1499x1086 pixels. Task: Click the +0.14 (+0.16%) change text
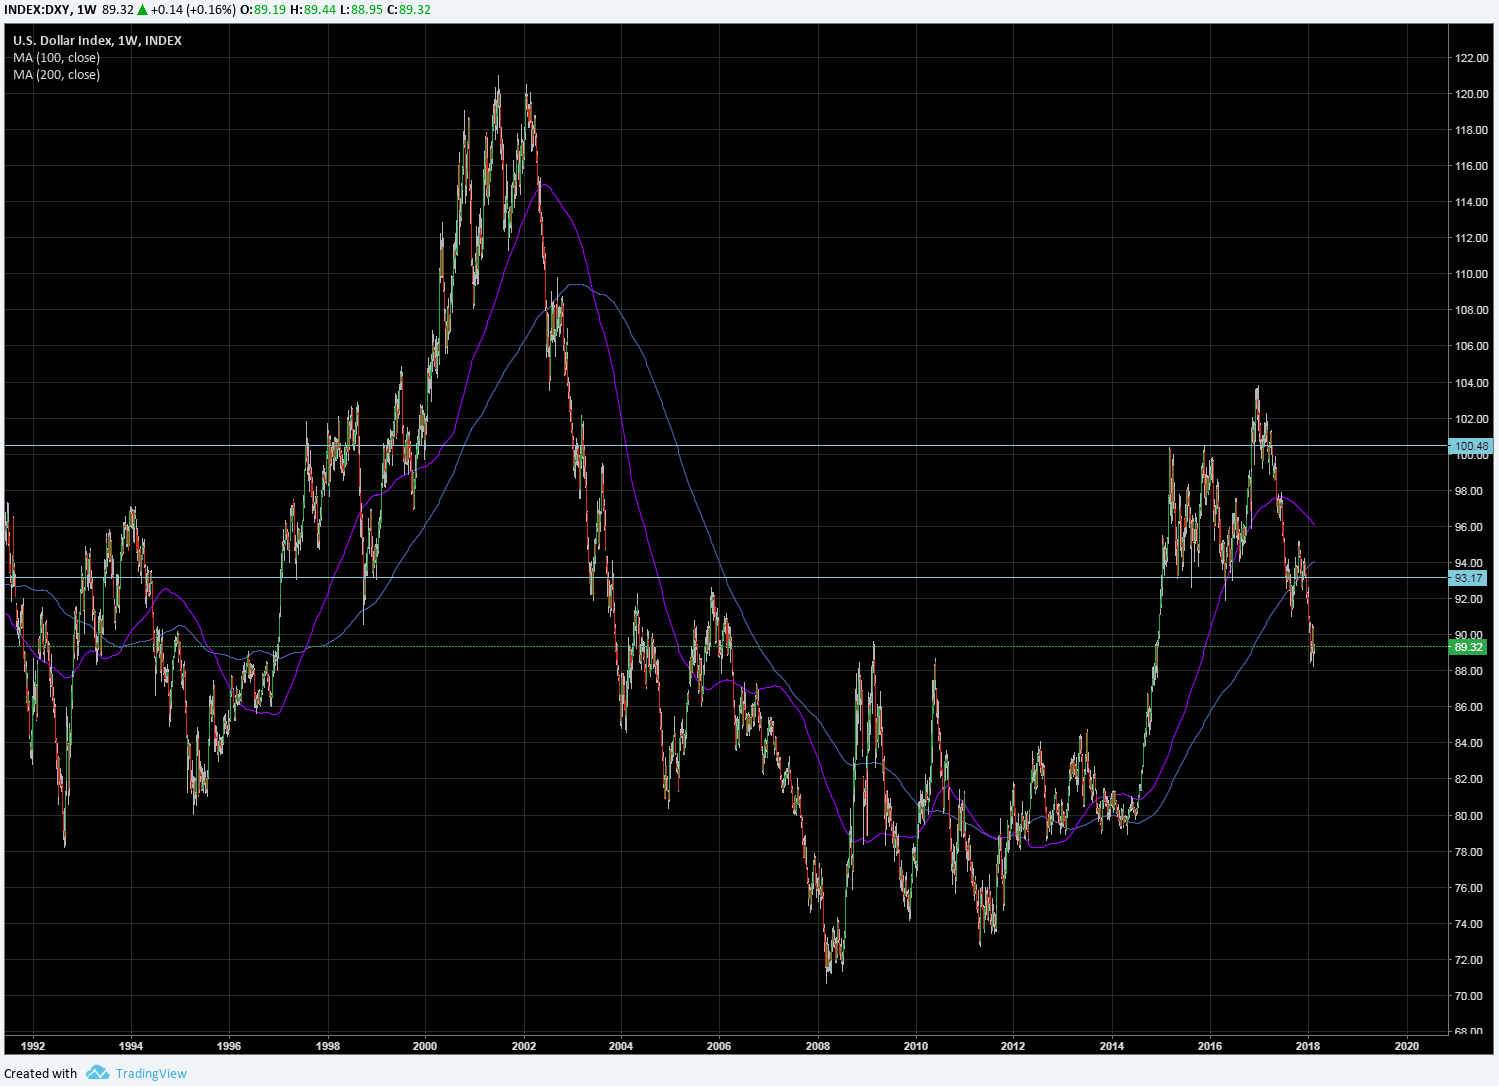point(193,10)
